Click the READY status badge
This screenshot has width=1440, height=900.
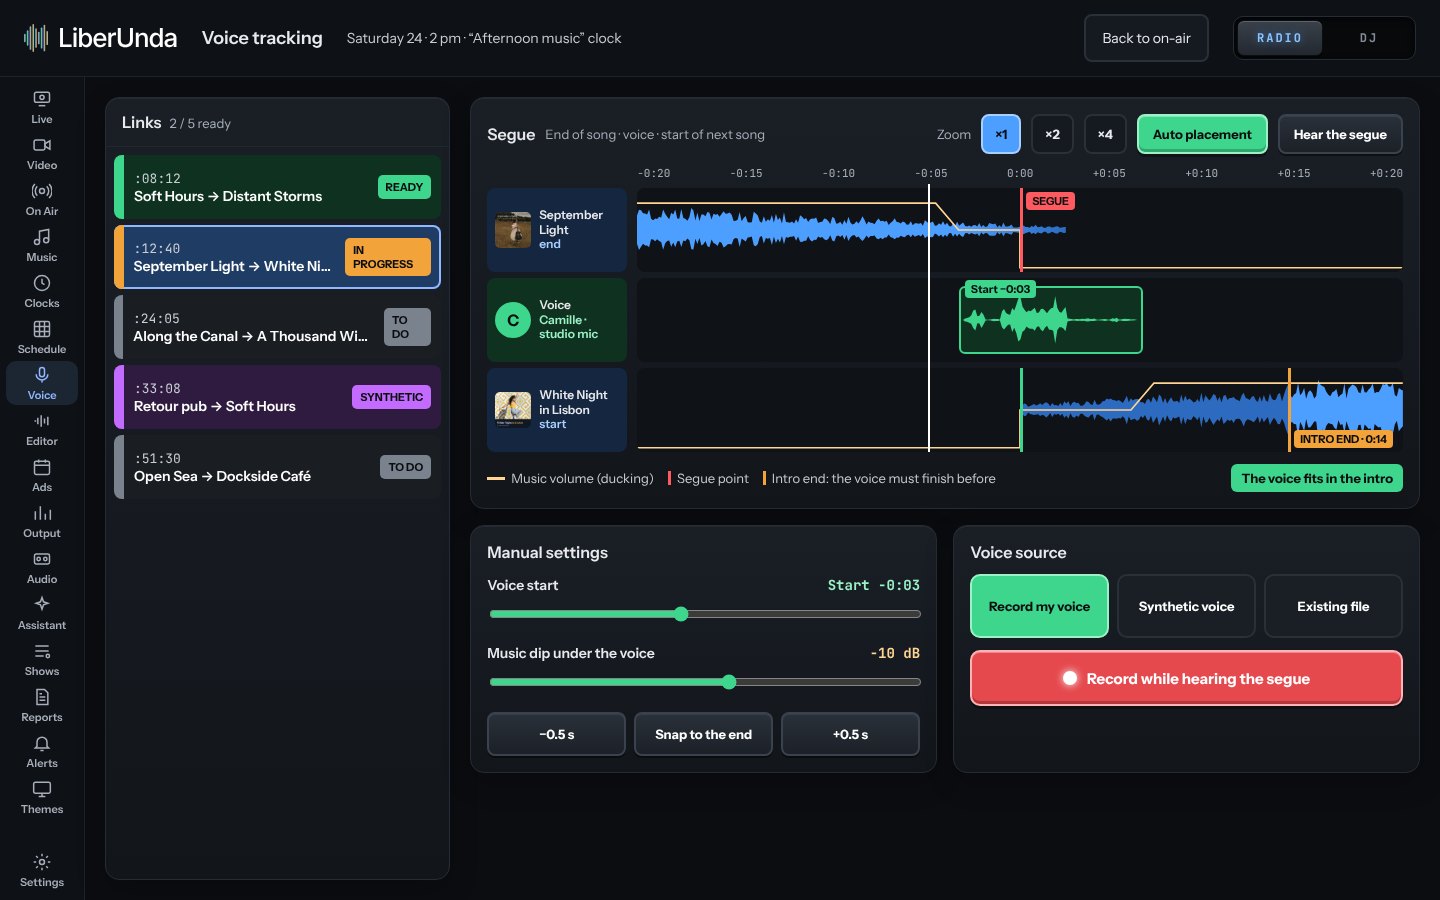click(404, 187)
